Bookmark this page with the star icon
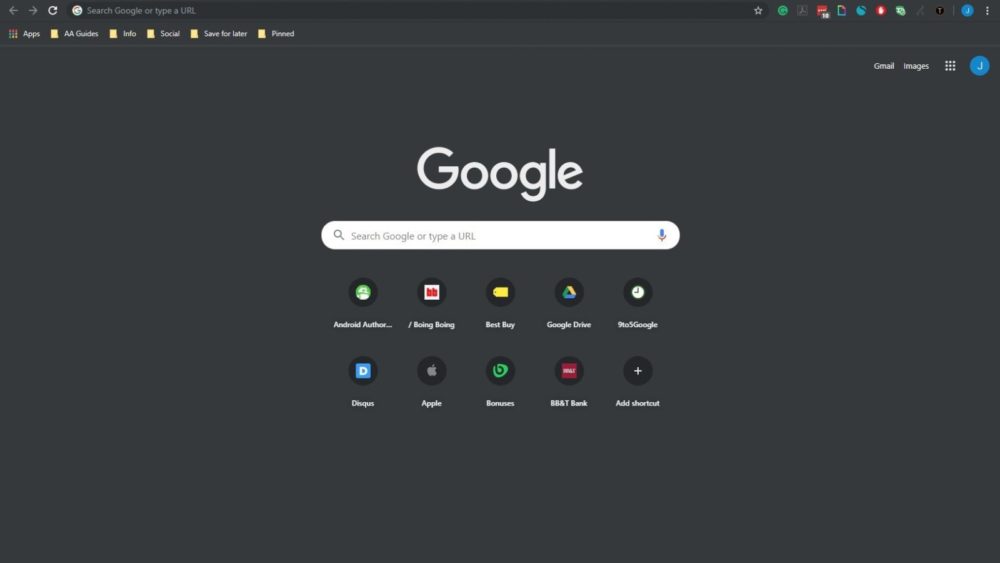 [758, 10]
